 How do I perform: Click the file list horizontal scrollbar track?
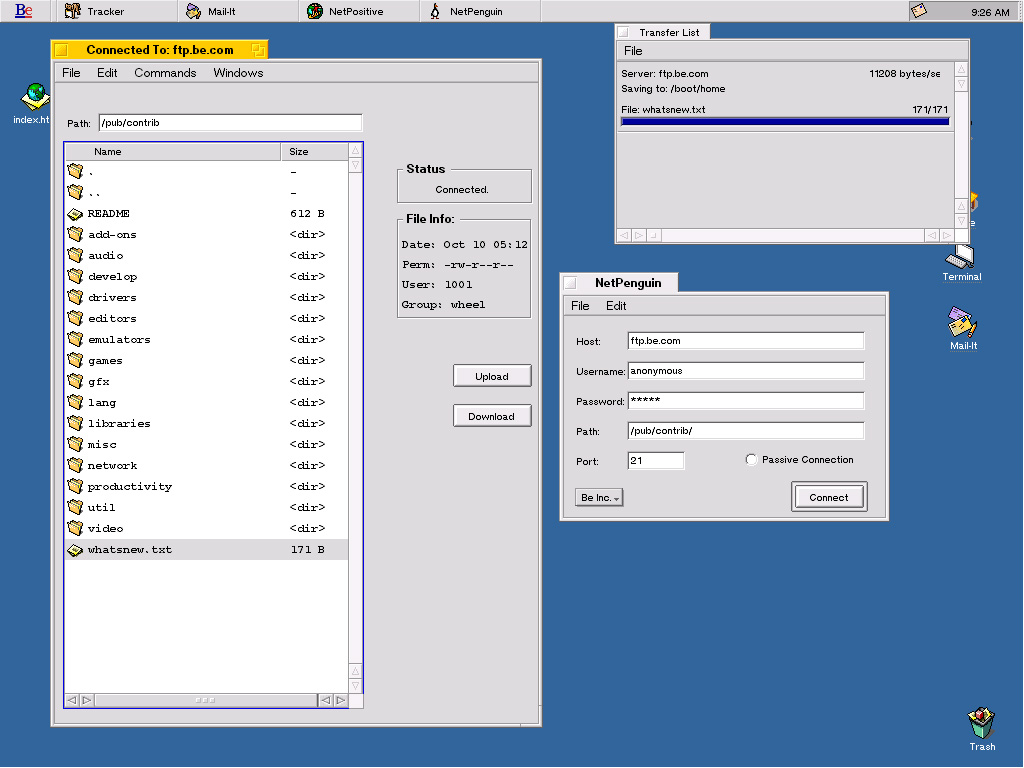(x=205, y=700)
